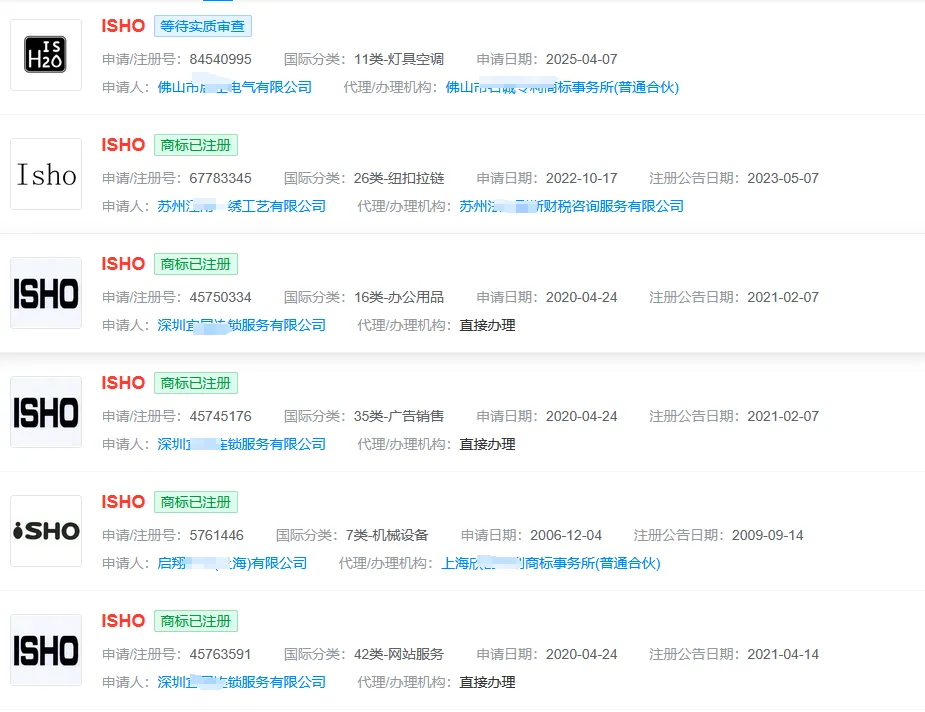
Task: Open 深圳 applicant link in the 45763591 entry
Action: [x=241, y=683]
